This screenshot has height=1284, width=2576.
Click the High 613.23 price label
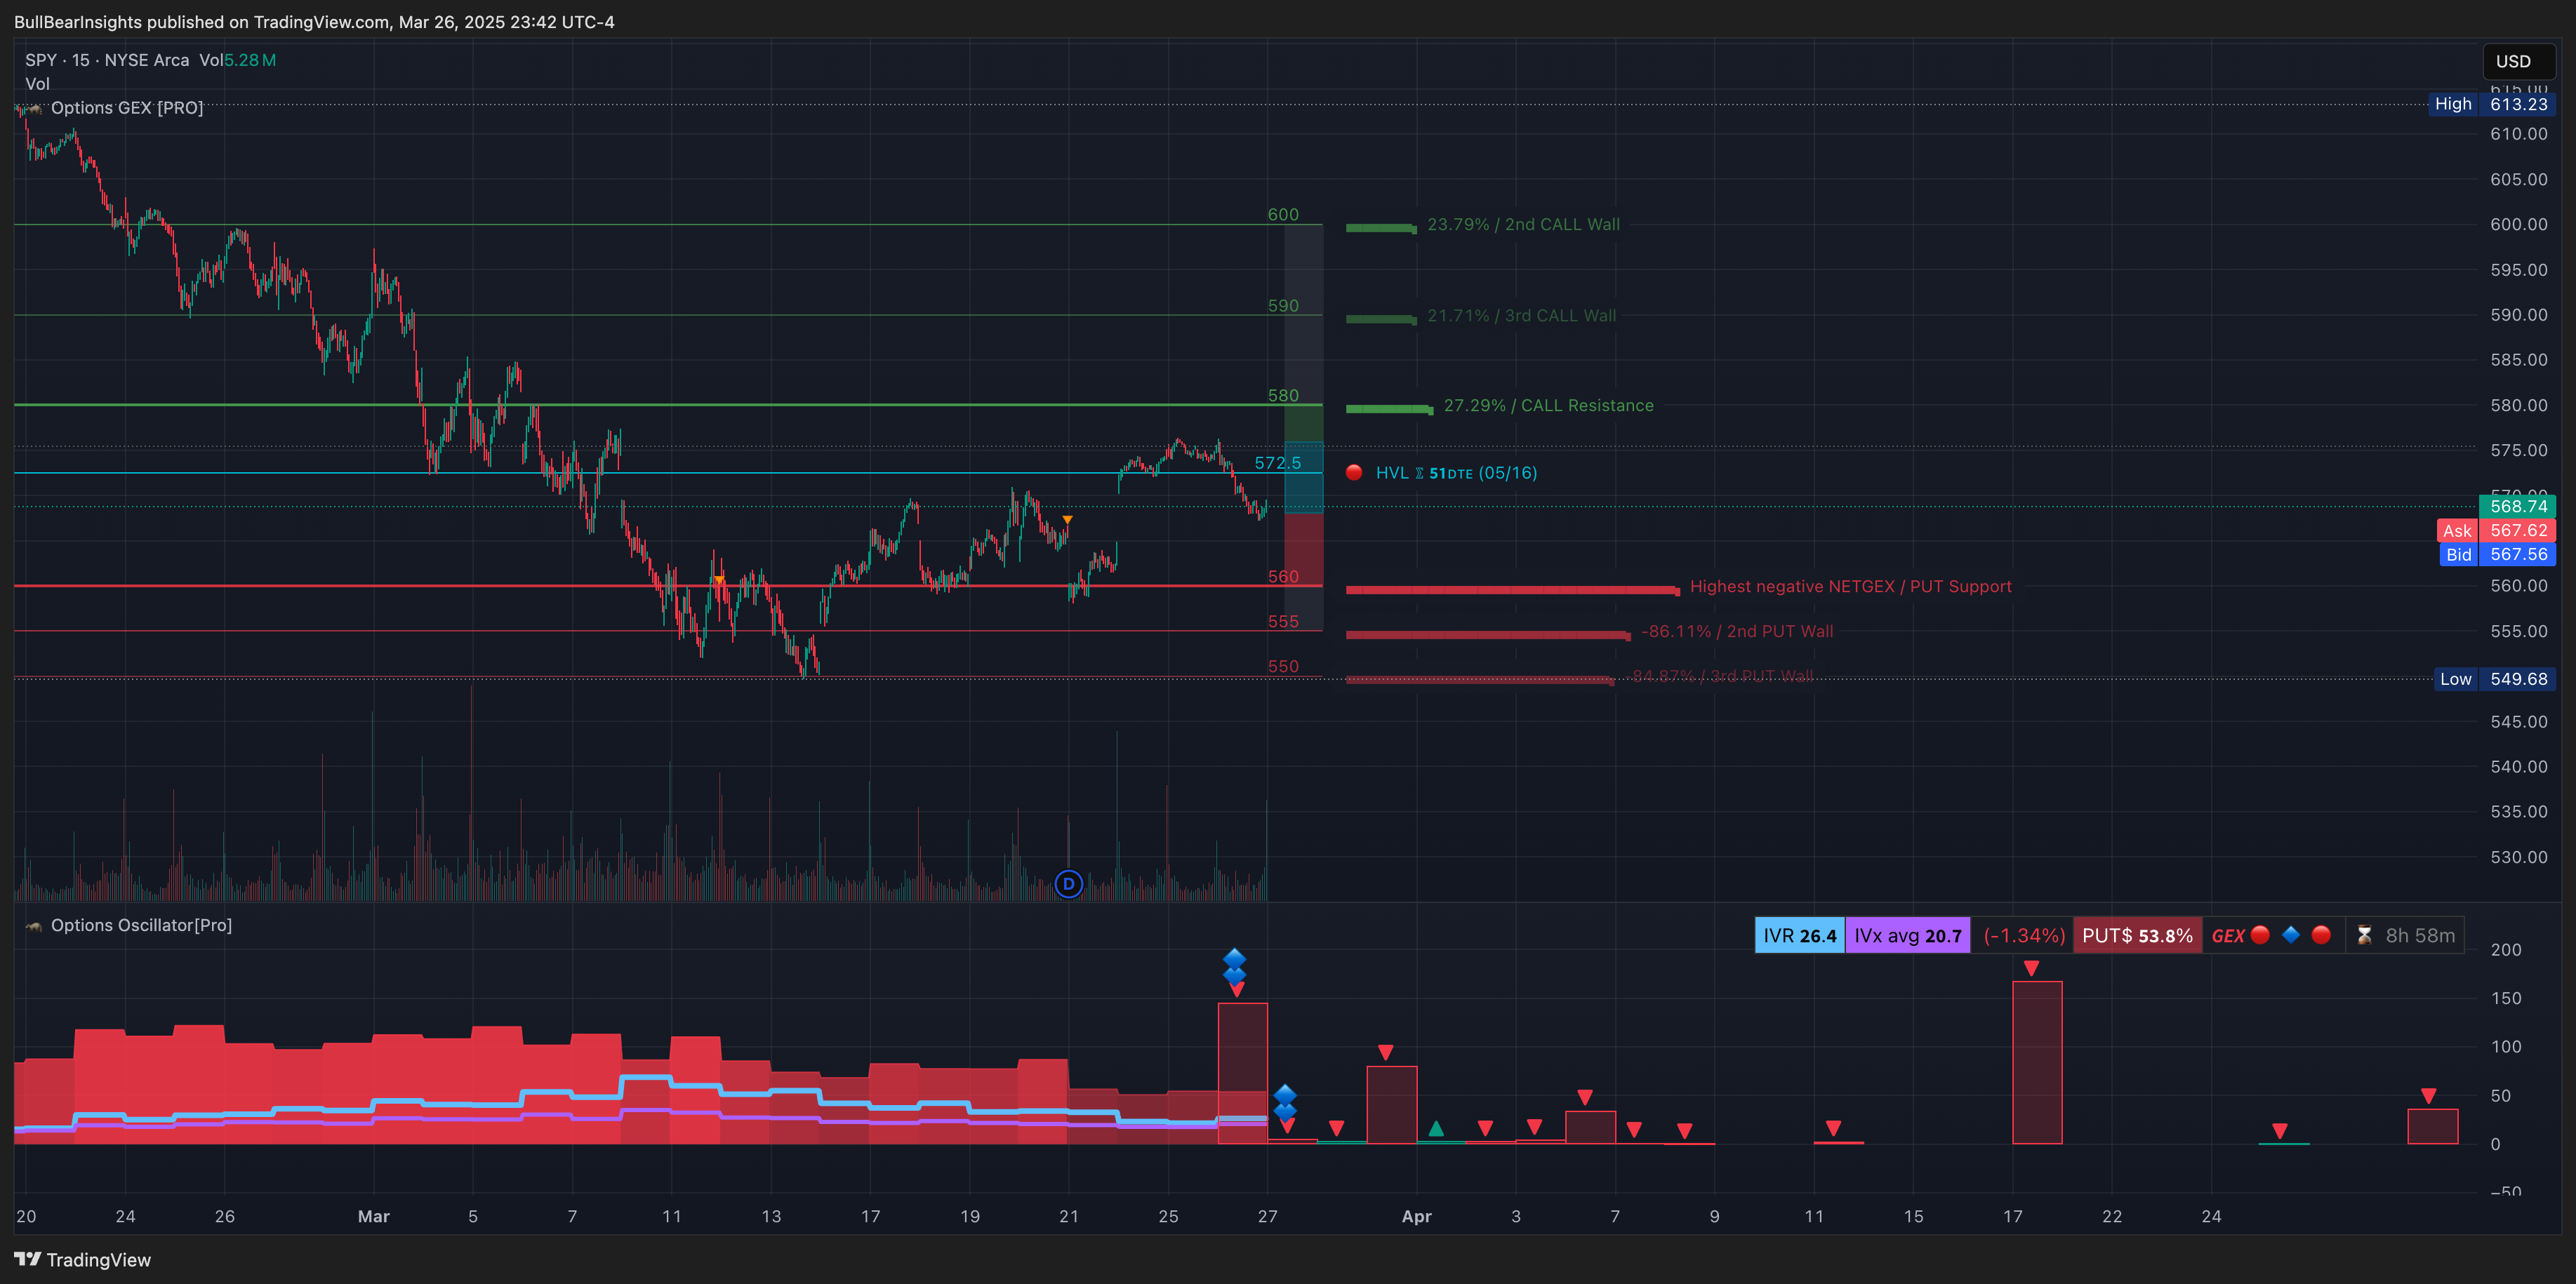[2492, 104]
